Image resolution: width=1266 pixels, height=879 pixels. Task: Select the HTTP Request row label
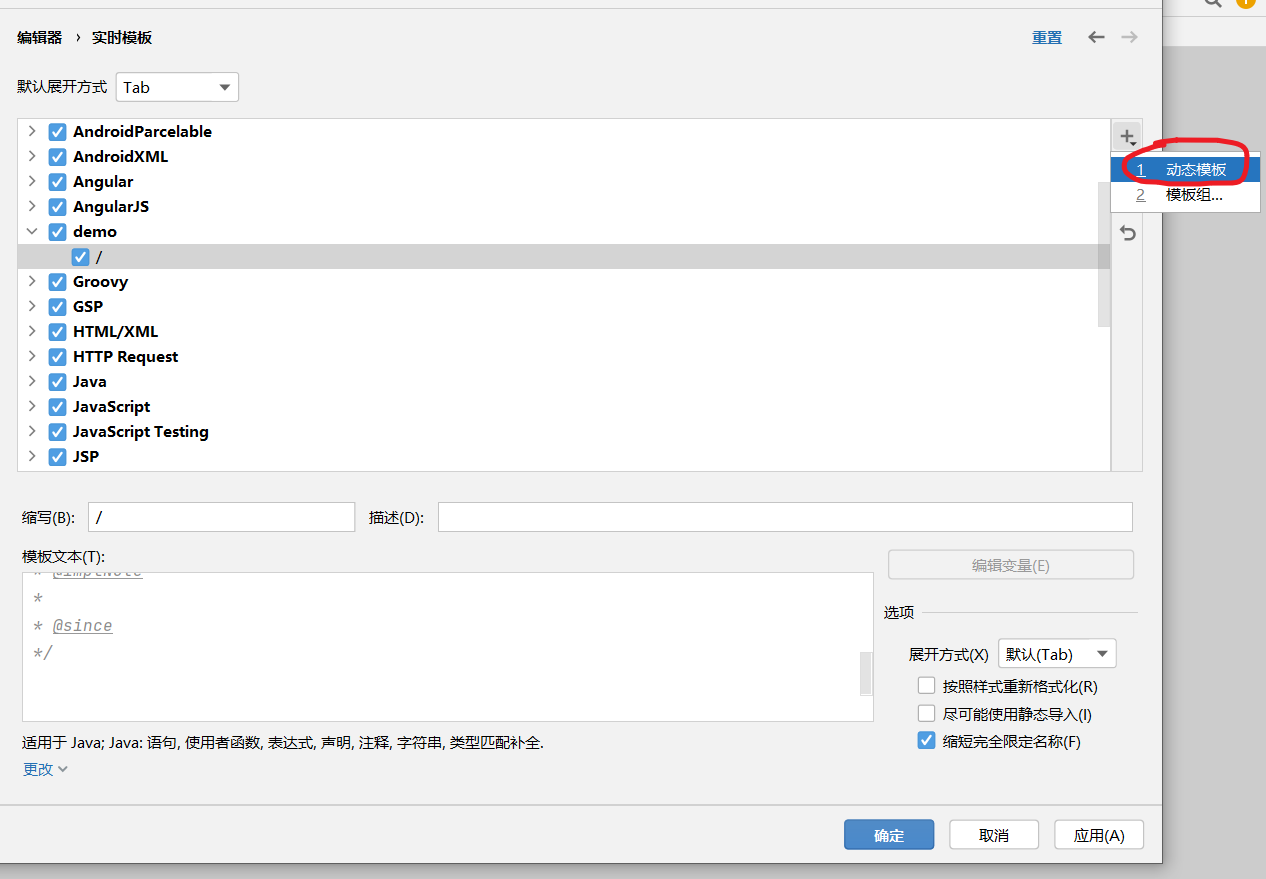(x=126, y=356)
